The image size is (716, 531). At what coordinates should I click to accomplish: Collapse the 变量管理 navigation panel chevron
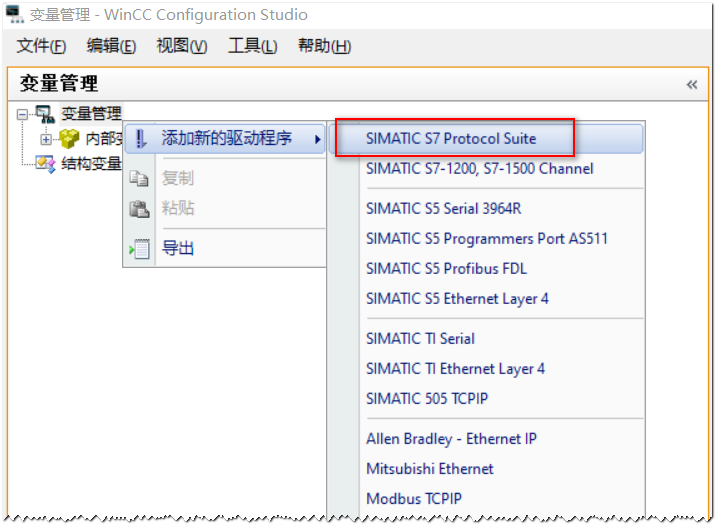point(692,84)
